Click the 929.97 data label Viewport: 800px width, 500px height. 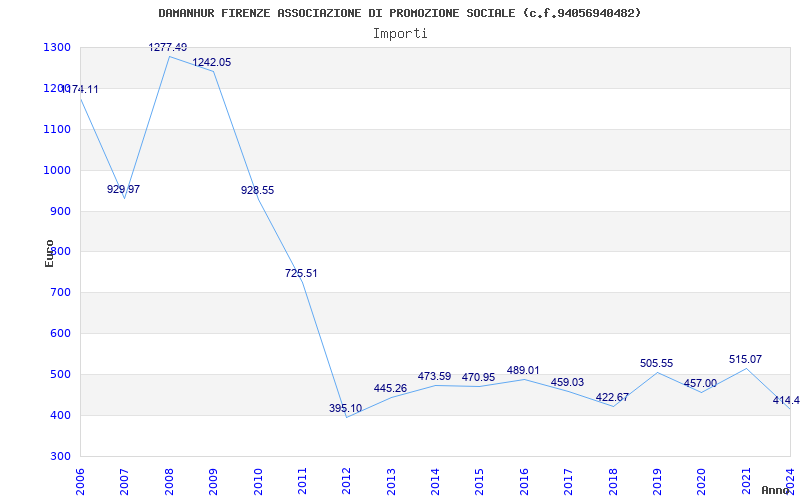pos(123,189)
